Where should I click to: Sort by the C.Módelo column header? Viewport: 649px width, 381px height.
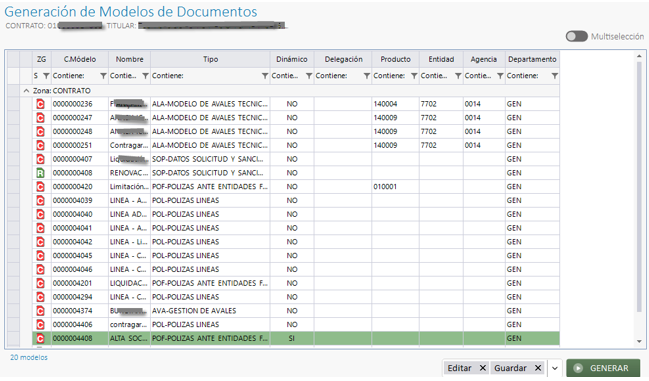click(79, 59)
